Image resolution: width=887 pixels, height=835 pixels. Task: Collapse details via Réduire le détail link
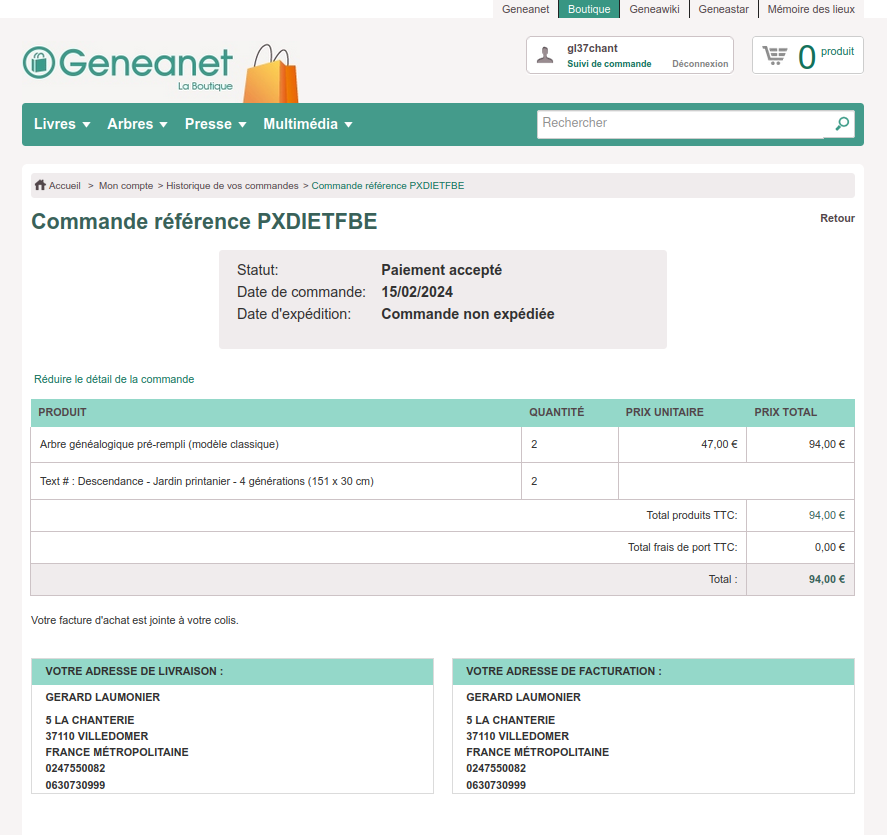[x=114, y=380]
